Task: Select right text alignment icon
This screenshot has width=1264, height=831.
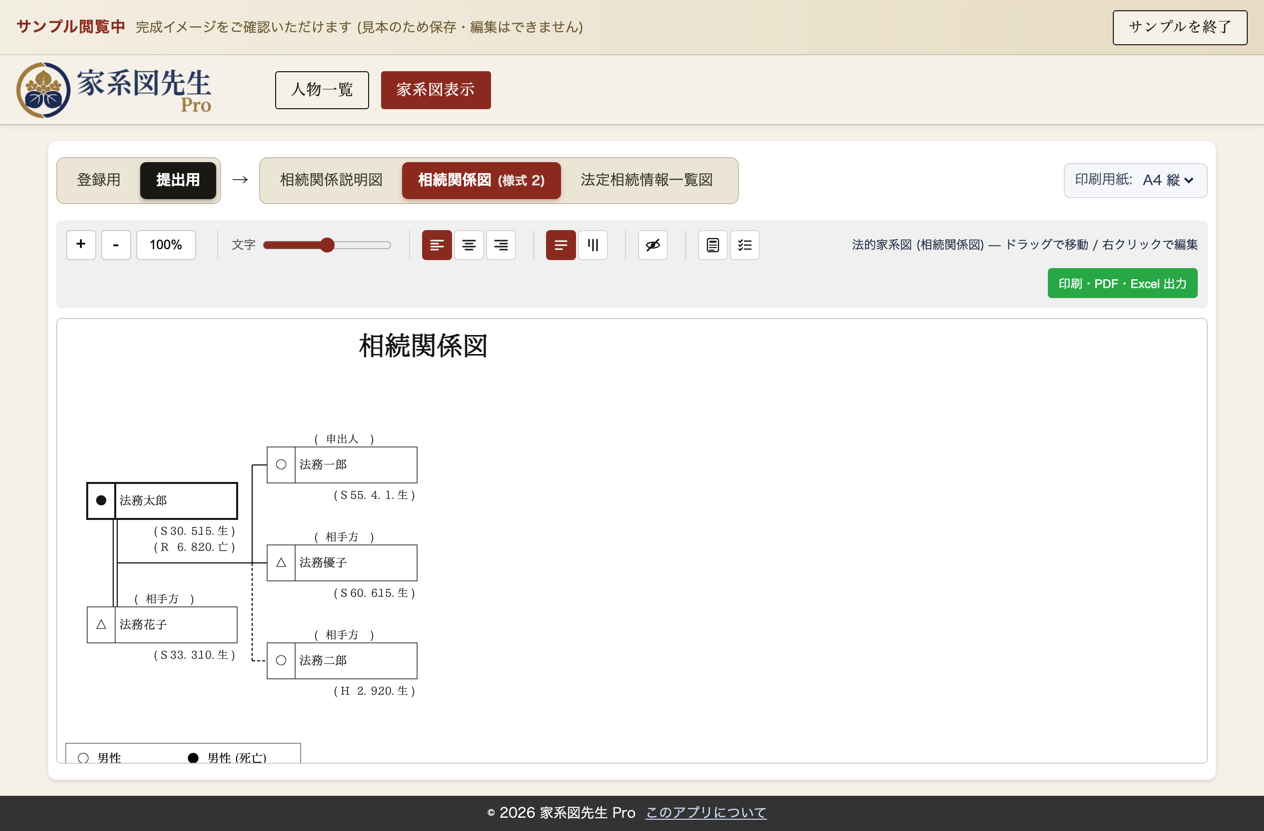Action: pos(501,245)
